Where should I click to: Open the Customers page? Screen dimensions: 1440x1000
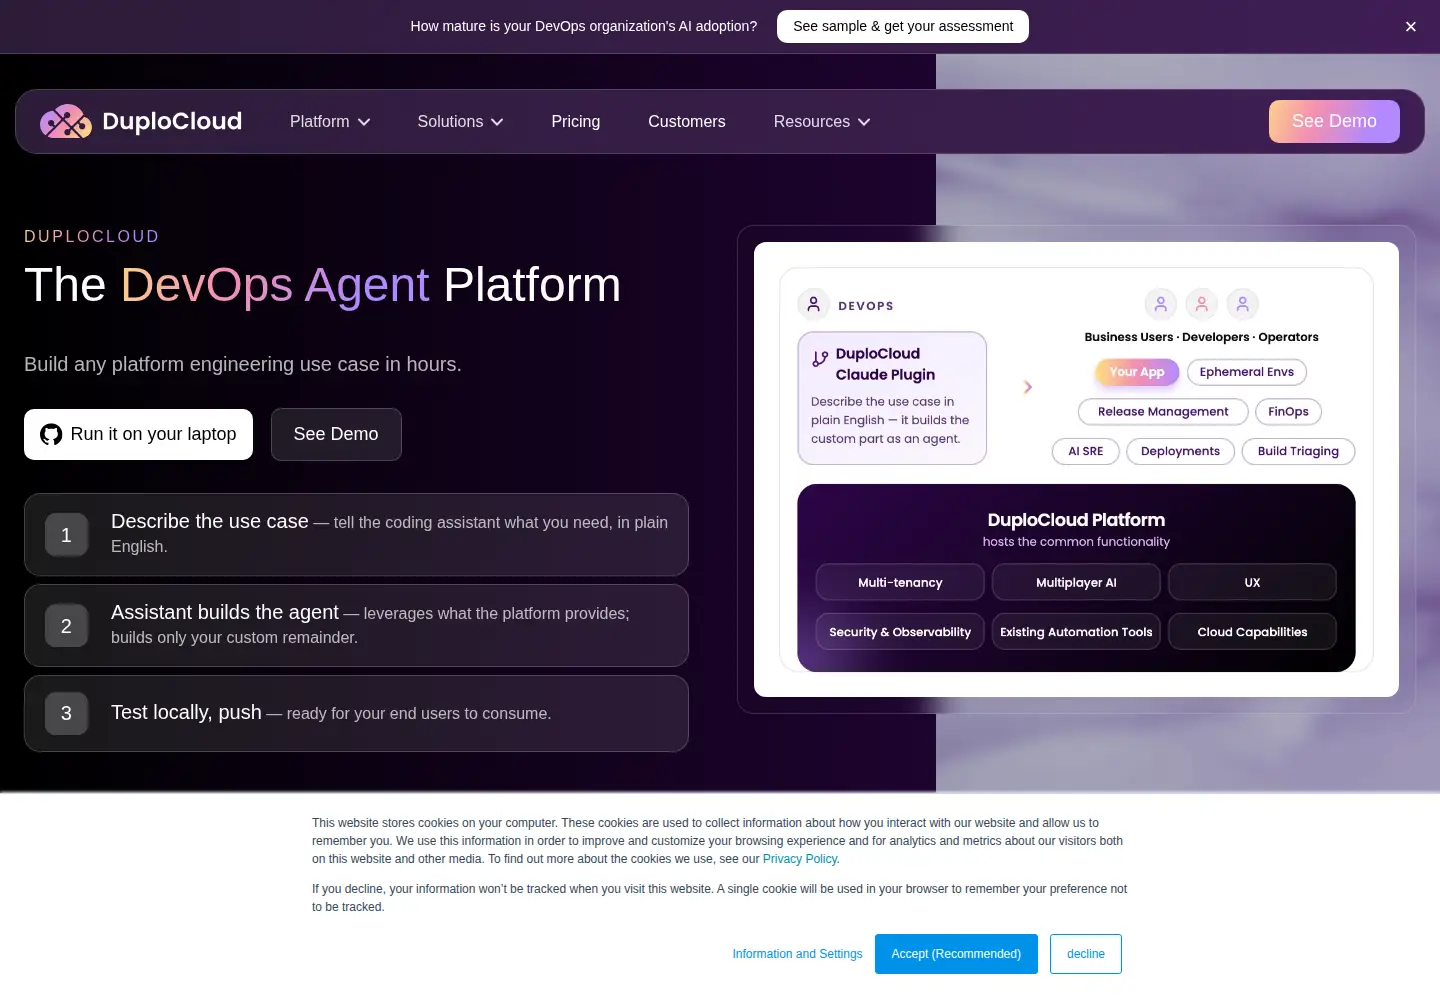[687, 121]
